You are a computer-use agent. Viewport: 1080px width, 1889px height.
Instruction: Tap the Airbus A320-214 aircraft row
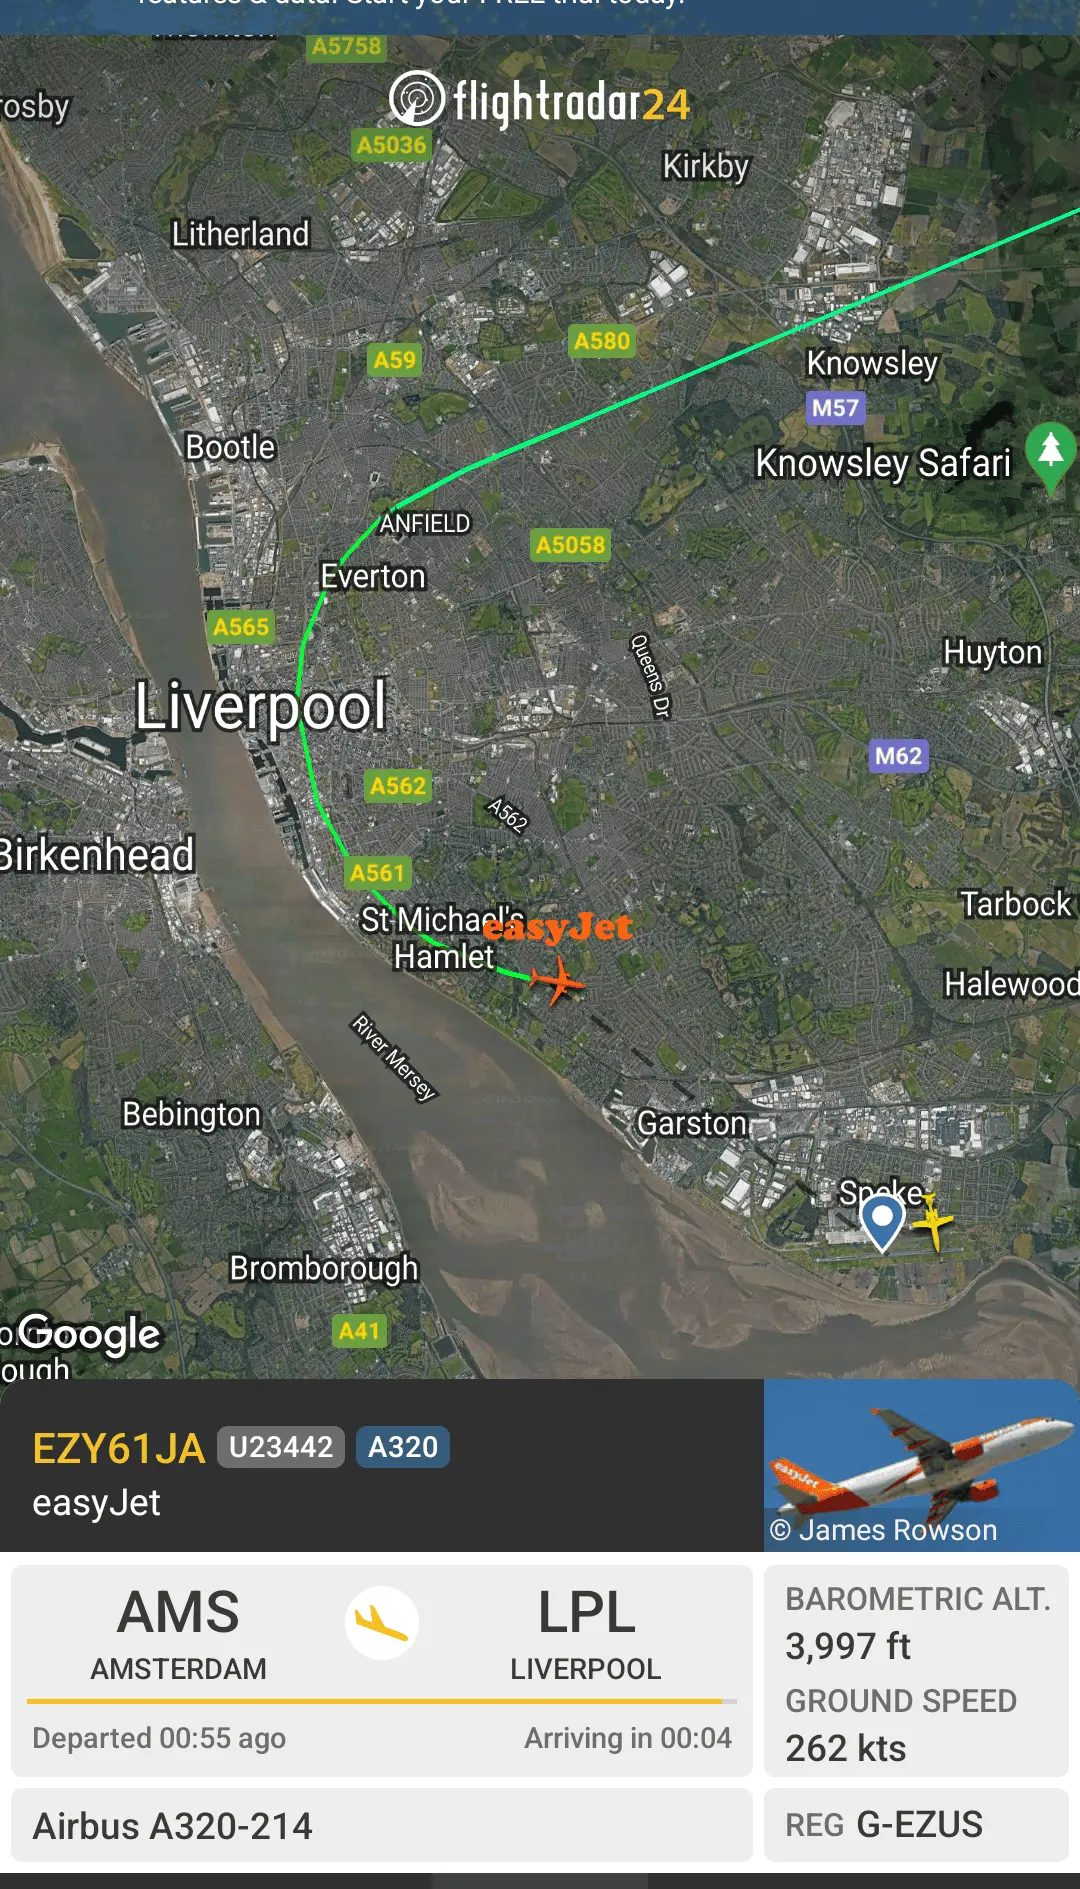381,1825
